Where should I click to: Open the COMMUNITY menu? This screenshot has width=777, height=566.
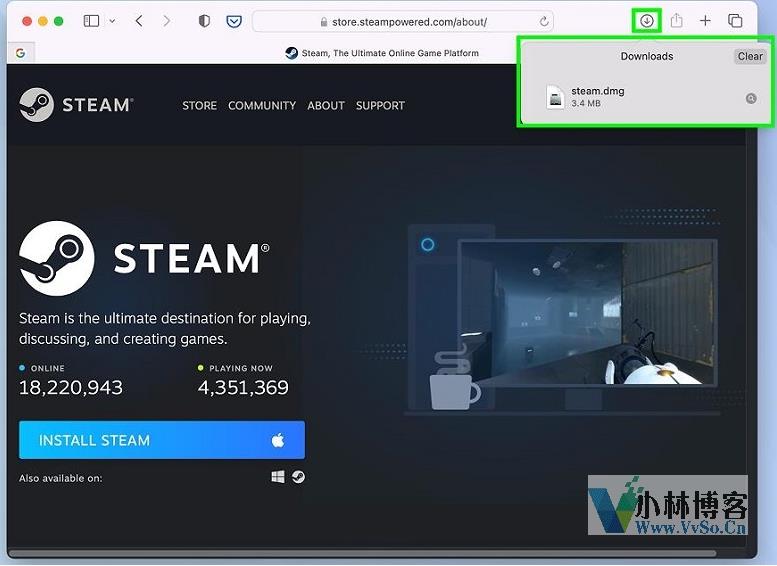[262, 106]
